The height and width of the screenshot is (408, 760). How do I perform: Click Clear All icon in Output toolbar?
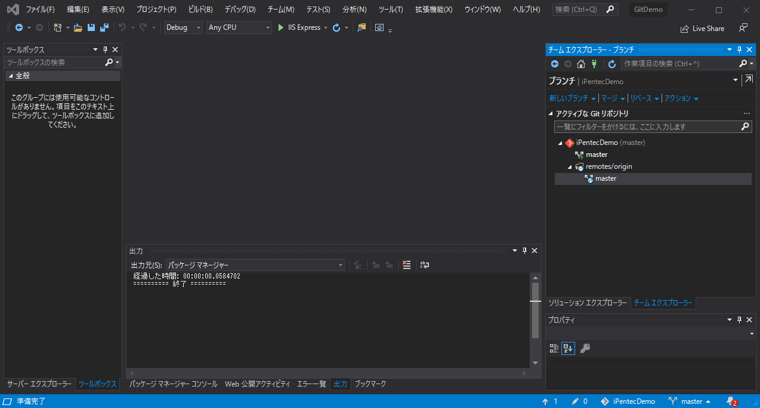(407, 265)
